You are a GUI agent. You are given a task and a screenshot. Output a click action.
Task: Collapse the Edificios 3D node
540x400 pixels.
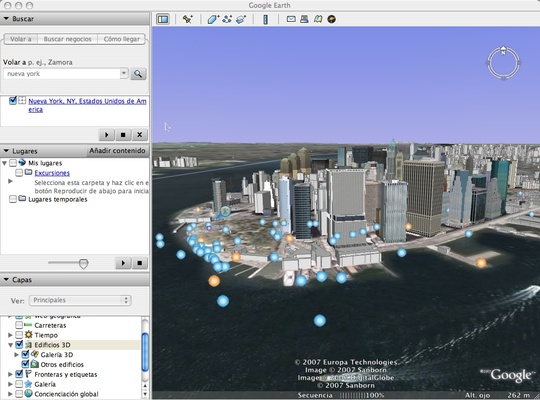click(x=10, y=345)
